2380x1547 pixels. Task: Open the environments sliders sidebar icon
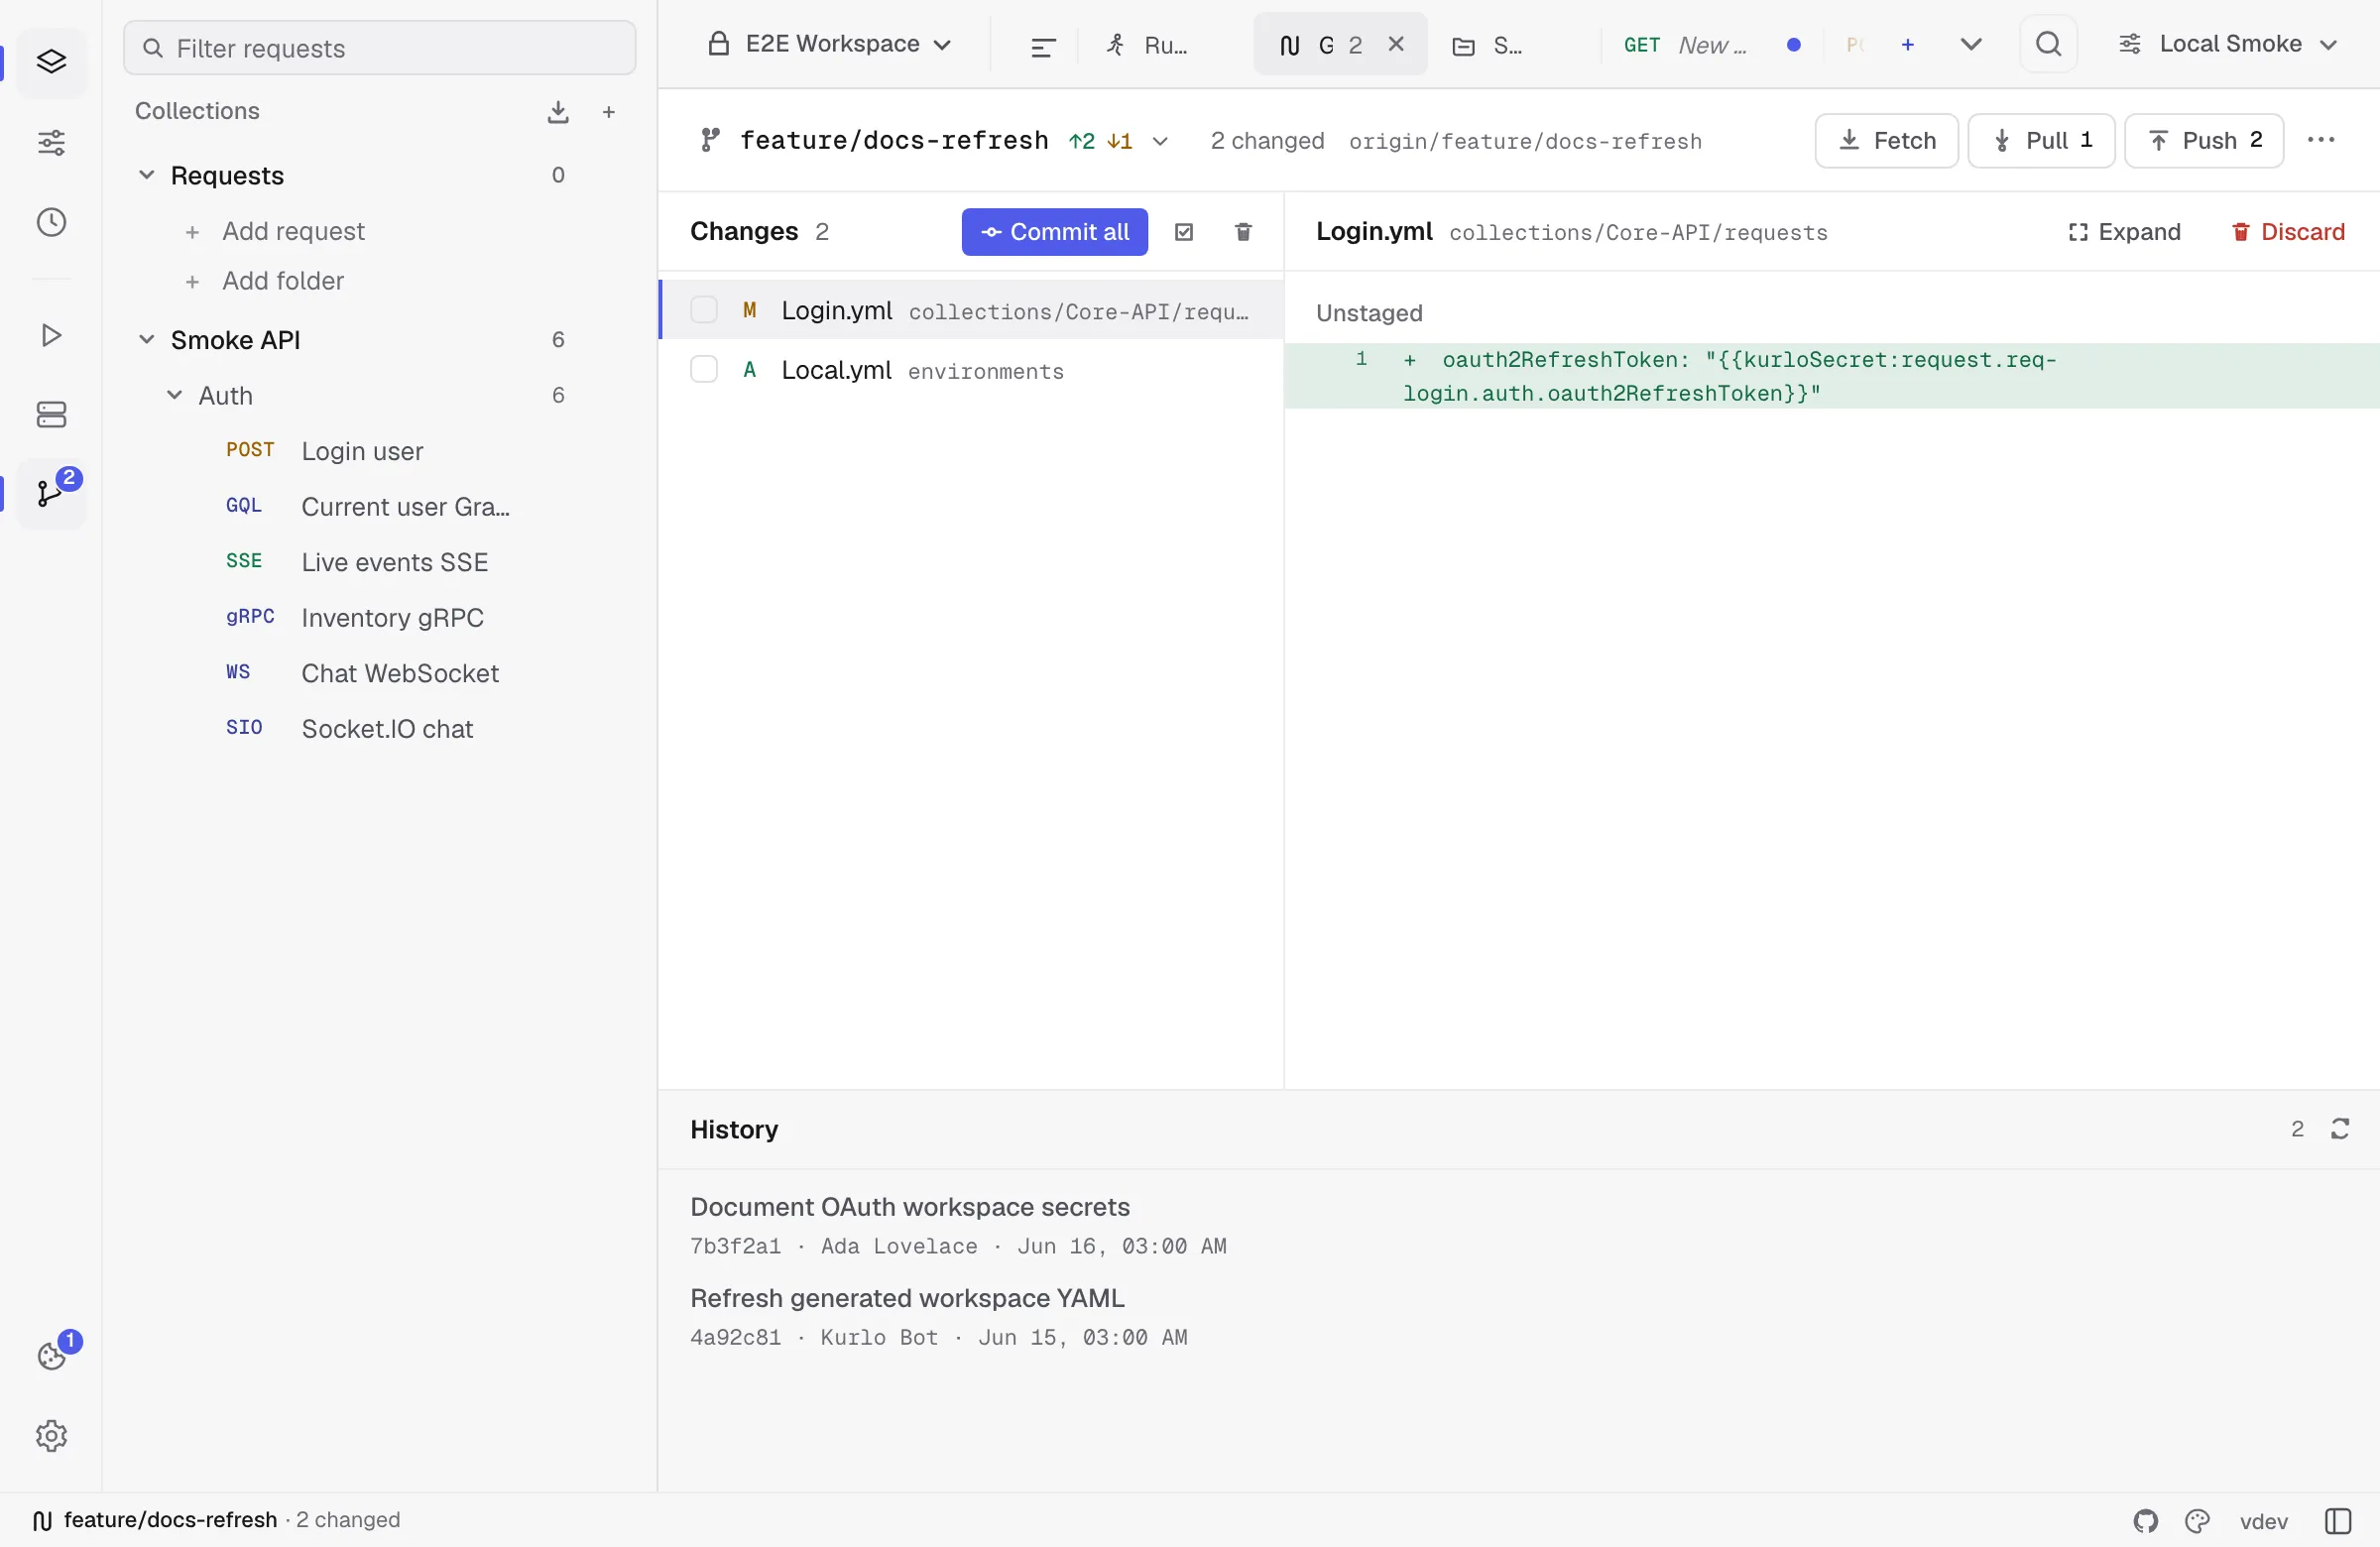51,142
